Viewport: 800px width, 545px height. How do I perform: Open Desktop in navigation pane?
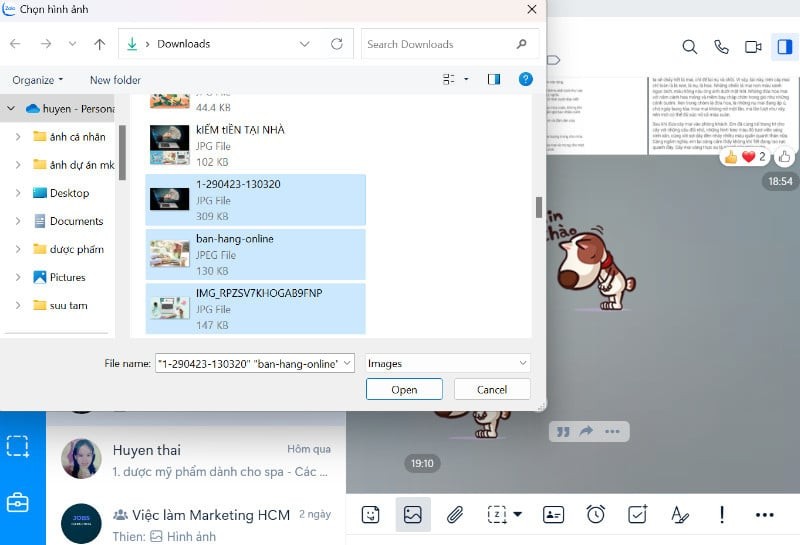point(61,193)
